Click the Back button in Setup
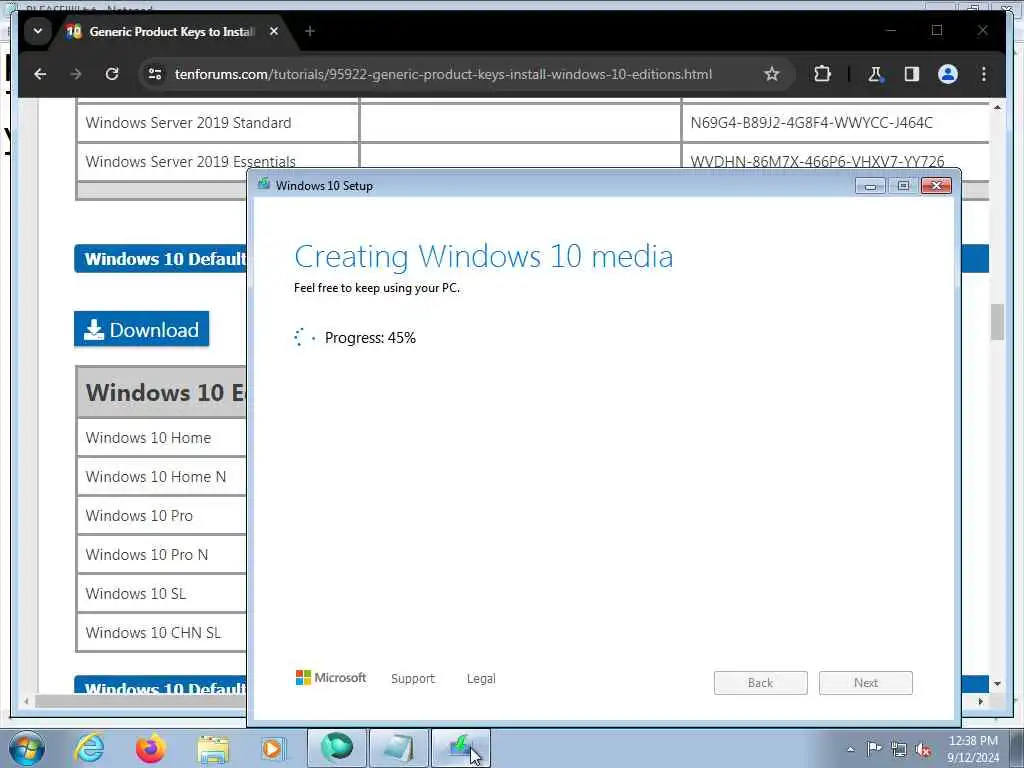This screenshot has width=1024, height=768. pyautogui.click(x=761, y=683)
